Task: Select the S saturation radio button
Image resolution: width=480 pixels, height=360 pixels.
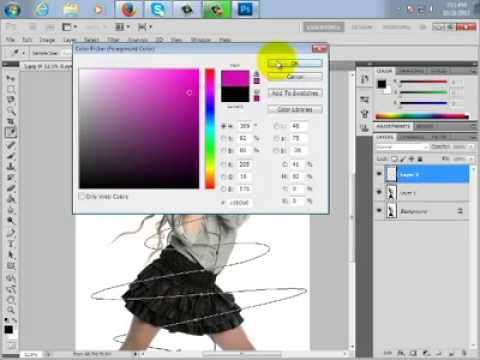Action: coord(224,138)
